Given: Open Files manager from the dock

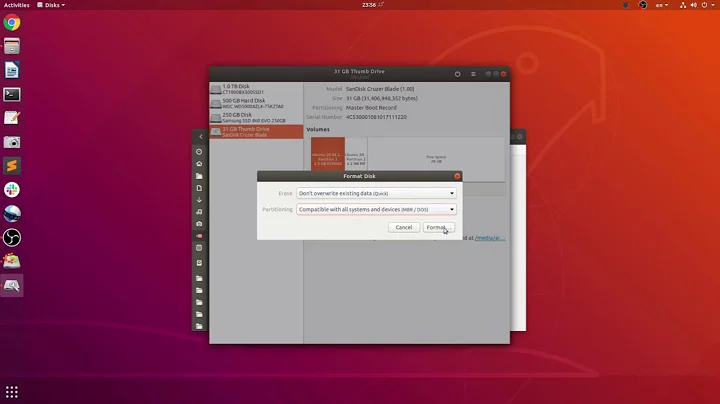Looking at the screenshot, I should 12,46.
